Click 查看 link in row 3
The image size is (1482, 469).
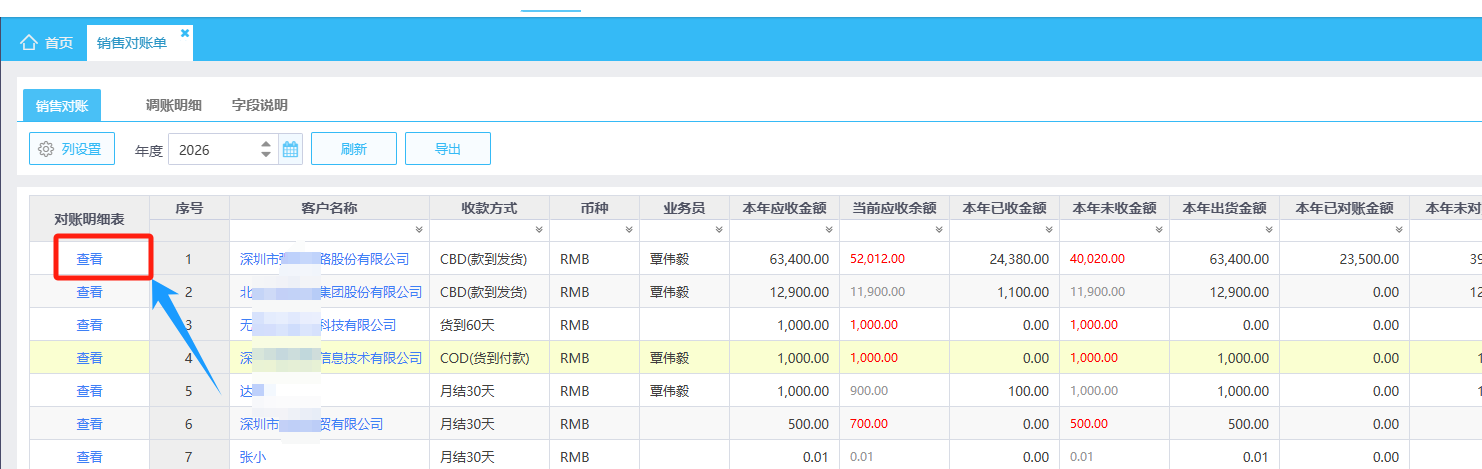(x=90, y=325)
